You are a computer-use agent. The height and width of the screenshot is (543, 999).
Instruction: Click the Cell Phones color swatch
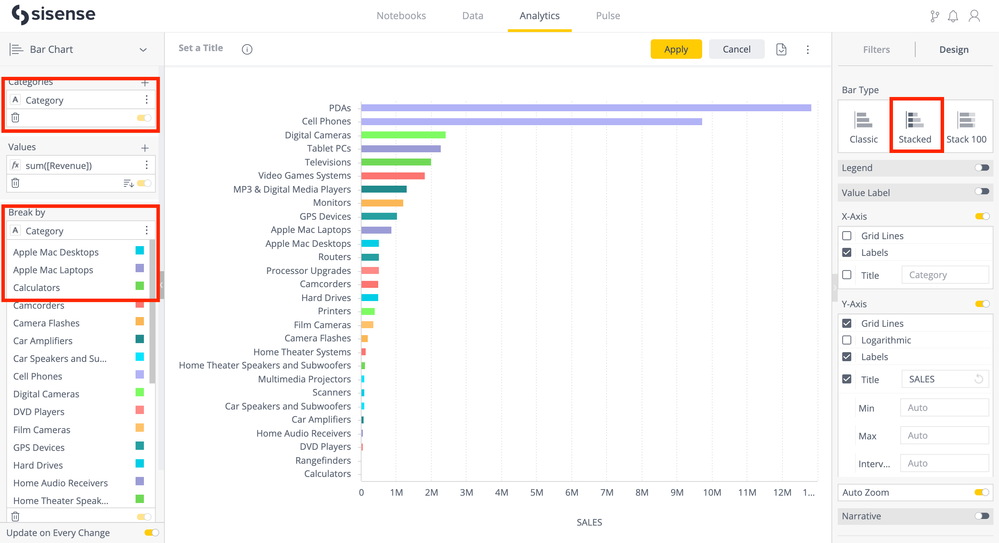pyautogui.click(x=140, y=376)
